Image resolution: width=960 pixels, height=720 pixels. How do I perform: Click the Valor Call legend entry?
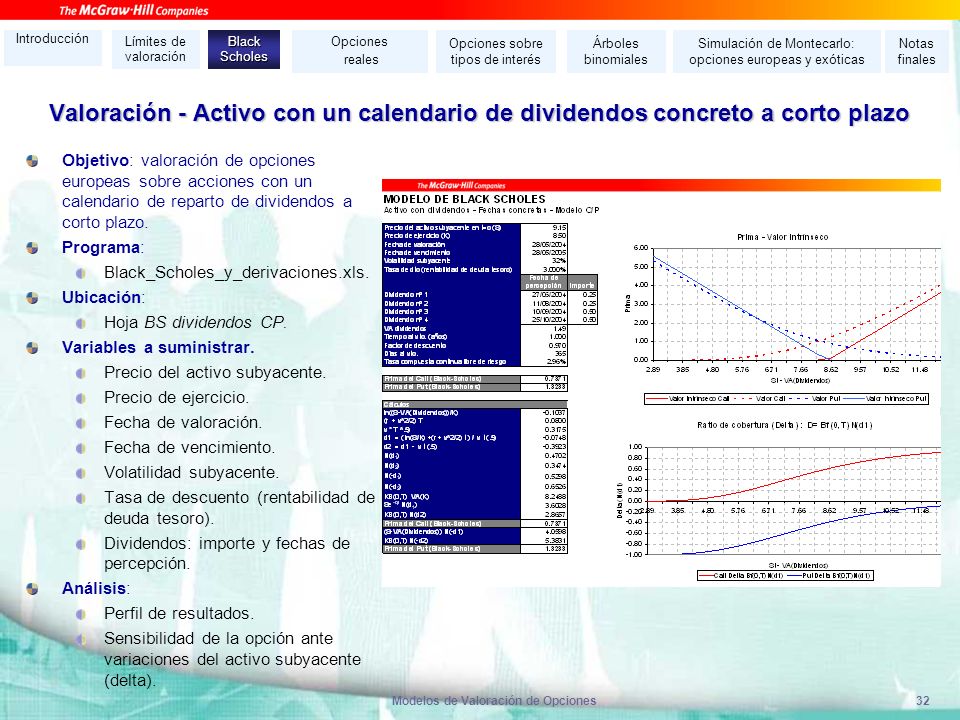760,399
